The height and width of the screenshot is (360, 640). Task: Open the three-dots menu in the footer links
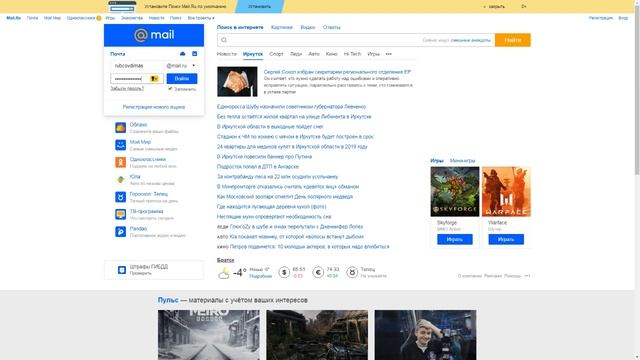pos(527,276)
